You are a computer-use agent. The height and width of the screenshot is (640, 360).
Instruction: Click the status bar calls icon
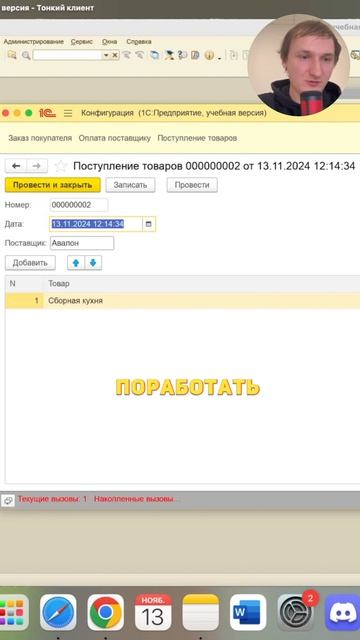8,500
